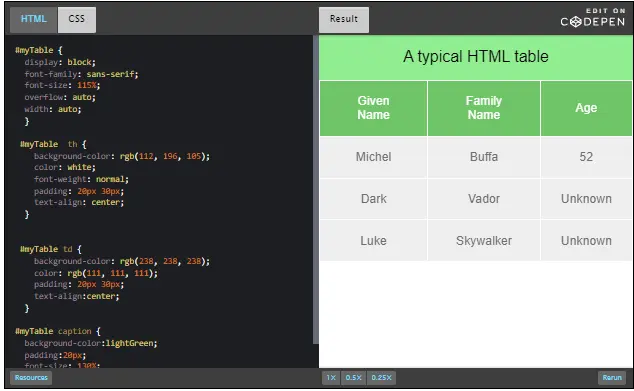Click the '#myTable td {' selector line
The height and width of the screenshot is (391, 634).
tap(51, 249)
